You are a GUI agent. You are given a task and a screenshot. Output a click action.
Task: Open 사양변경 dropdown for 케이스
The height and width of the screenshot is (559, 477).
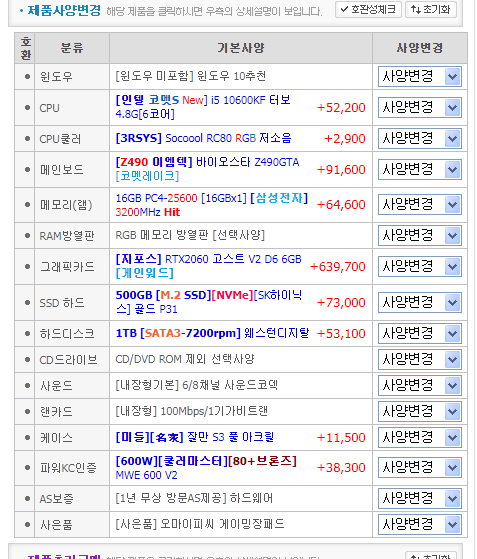point(420,437)
